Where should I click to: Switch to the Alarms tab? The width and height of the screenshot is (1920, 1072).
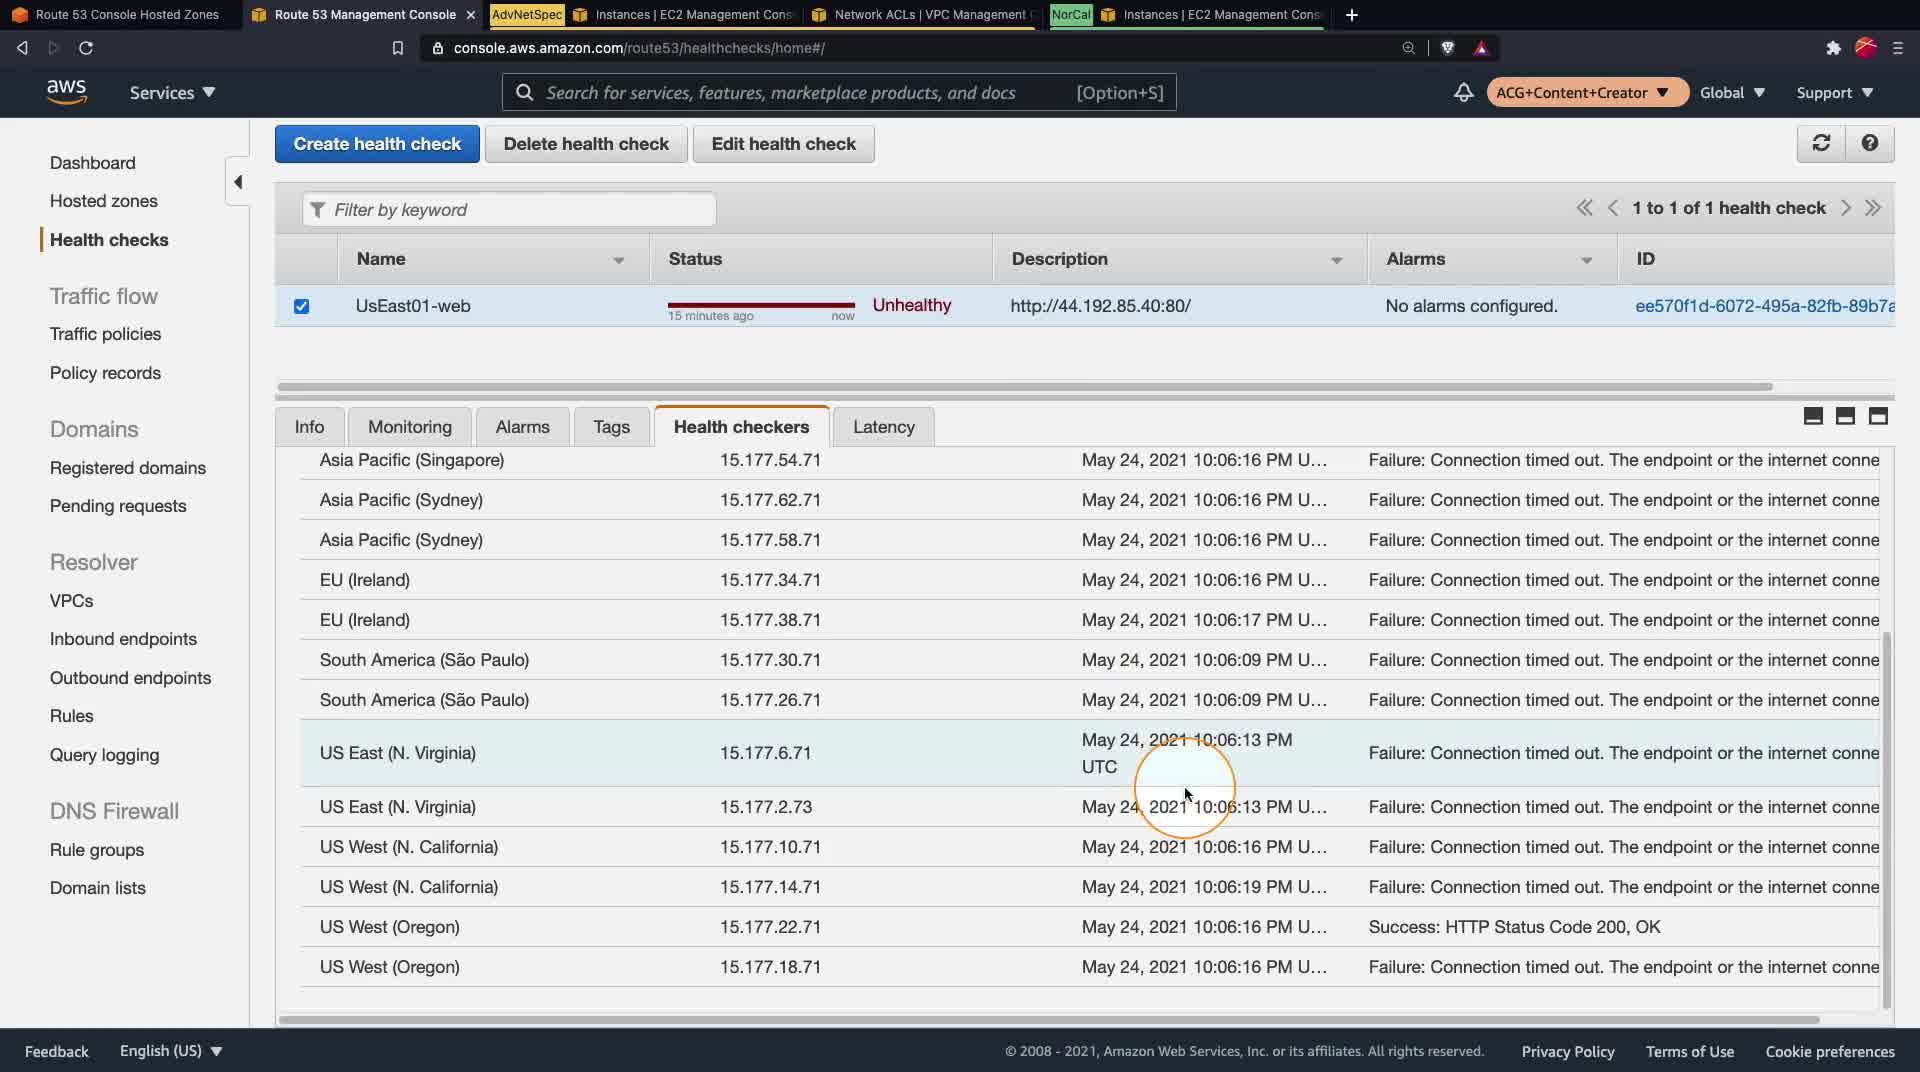pyautogui.click(x=522, y=427)
